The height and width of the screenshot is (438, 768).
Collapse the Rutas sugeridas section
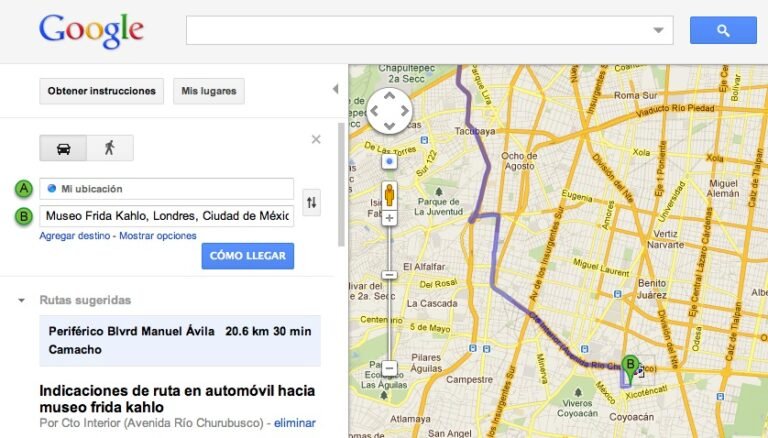(x=21, y=300)
